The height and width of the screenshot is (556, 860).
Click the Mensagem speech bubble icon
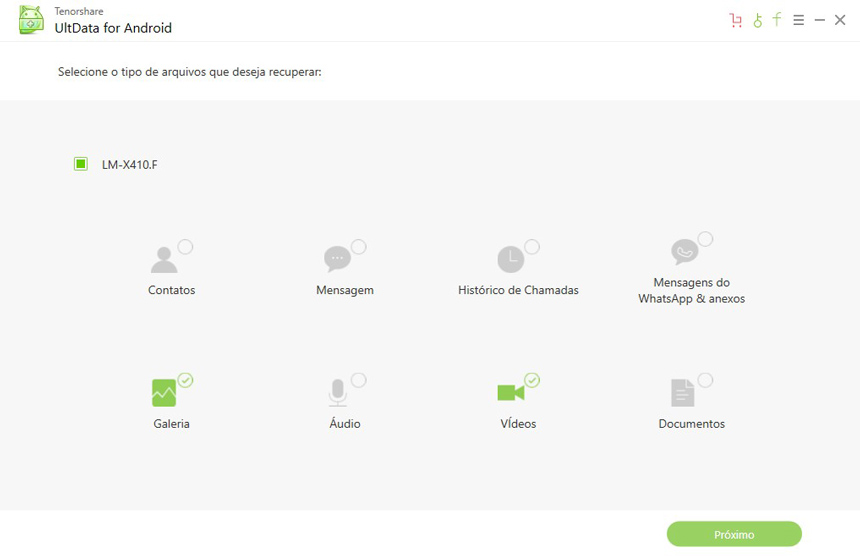click(337, 260)
